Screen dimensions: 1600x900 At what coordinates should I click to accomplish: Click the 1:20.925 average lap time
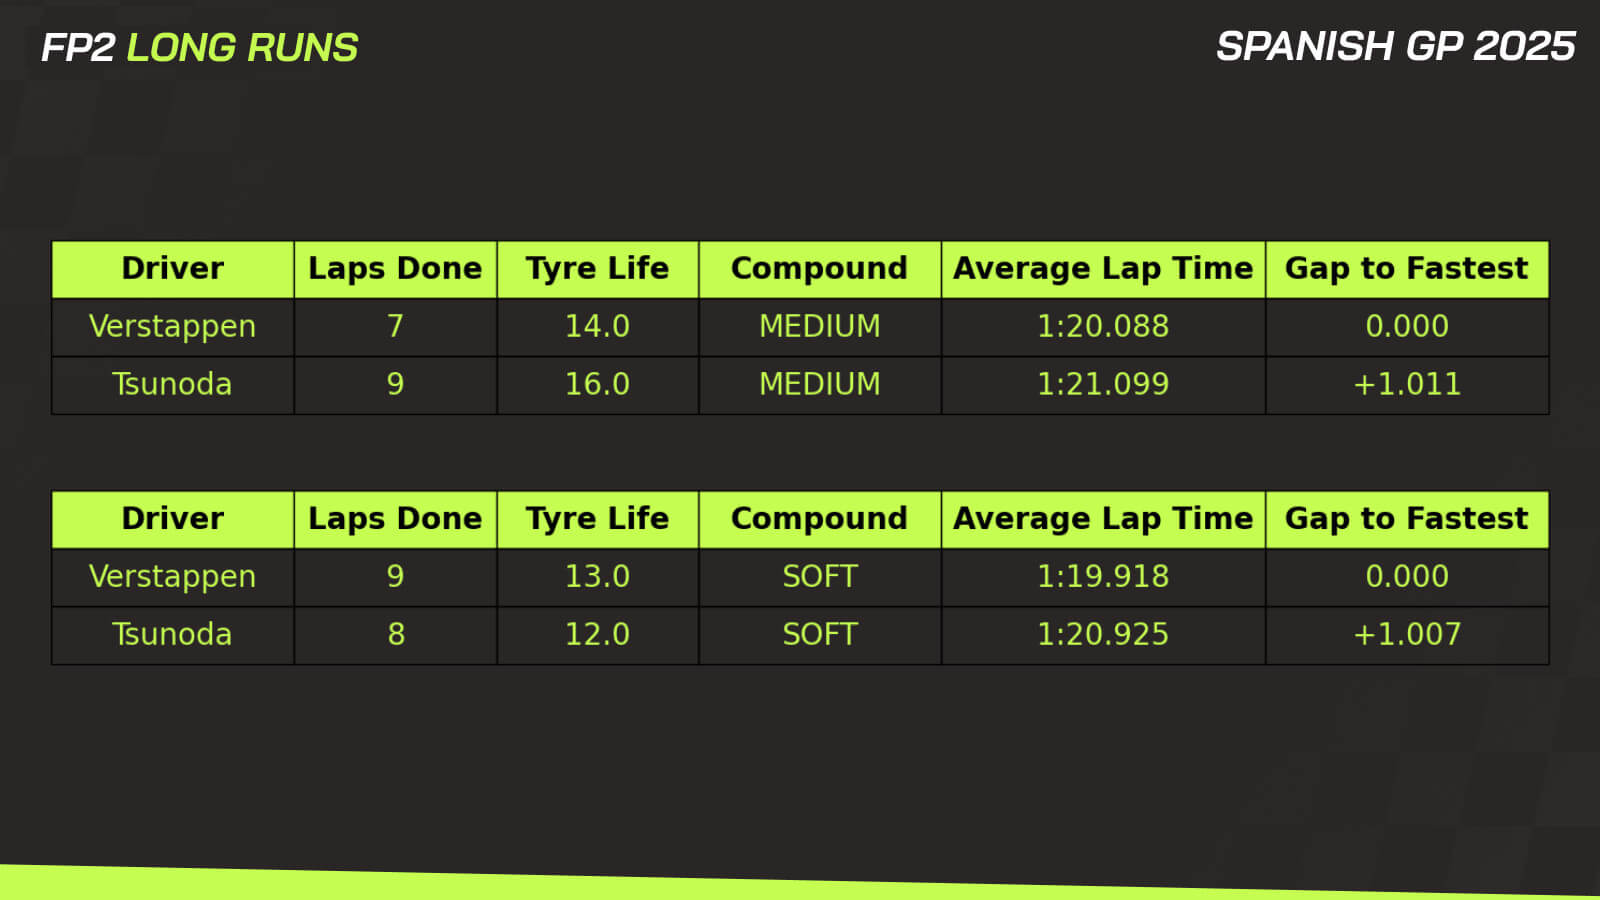[x=1102, y=635]
